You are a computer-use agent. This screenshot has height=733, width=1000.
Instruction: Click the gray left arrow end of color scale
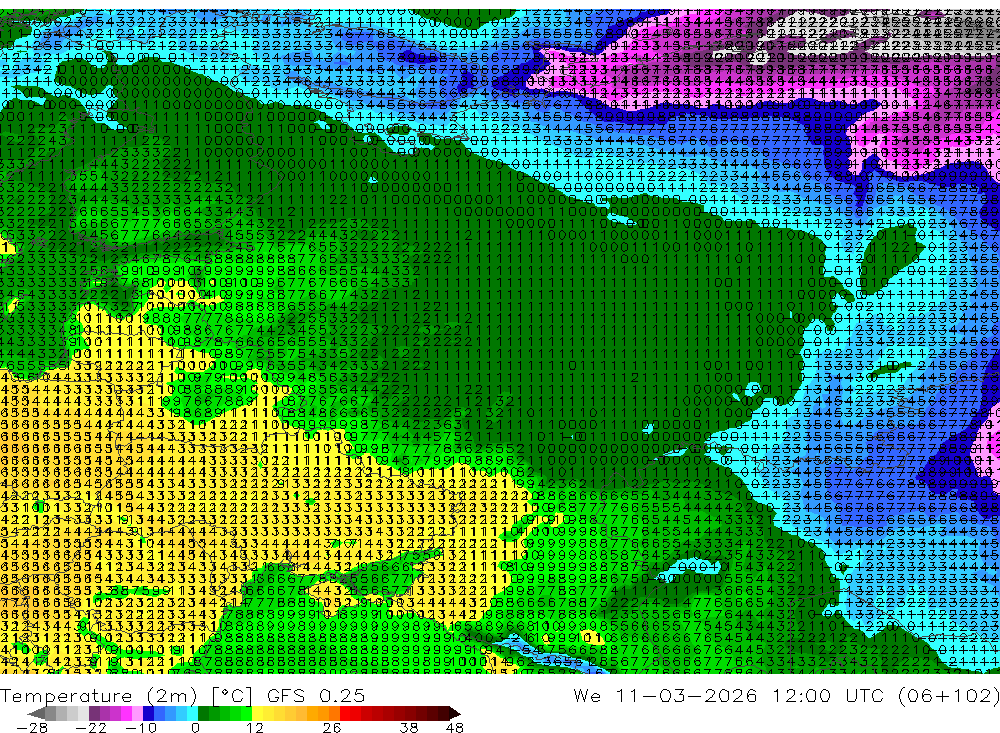[36, 713]
